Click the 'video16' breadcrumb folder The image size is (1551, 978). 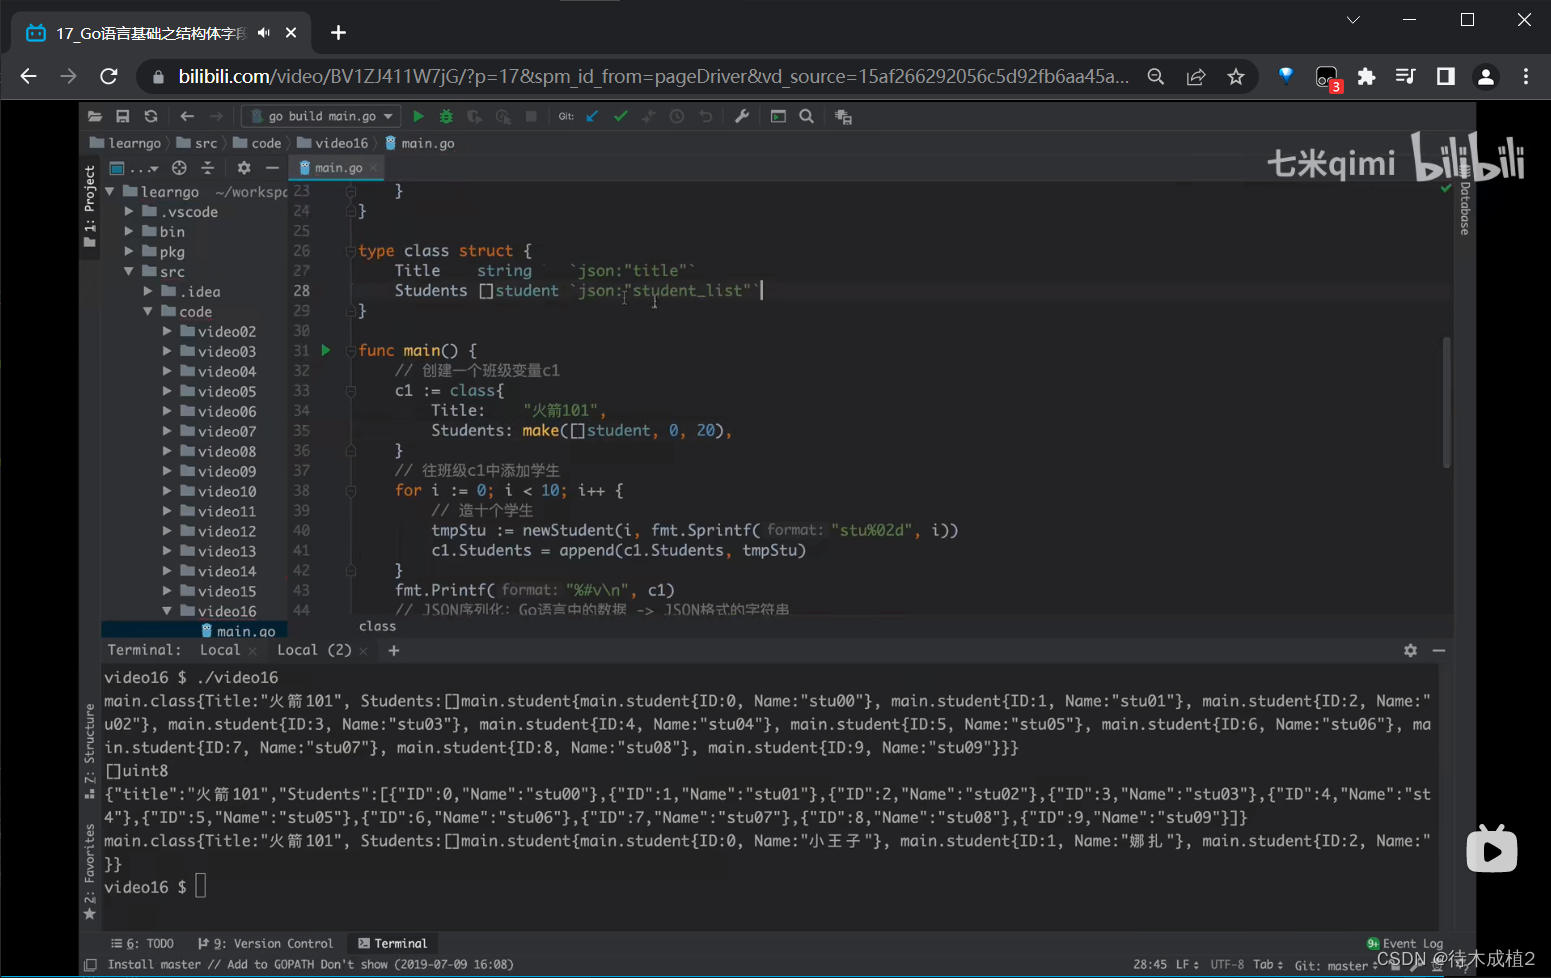coord(333,143)
